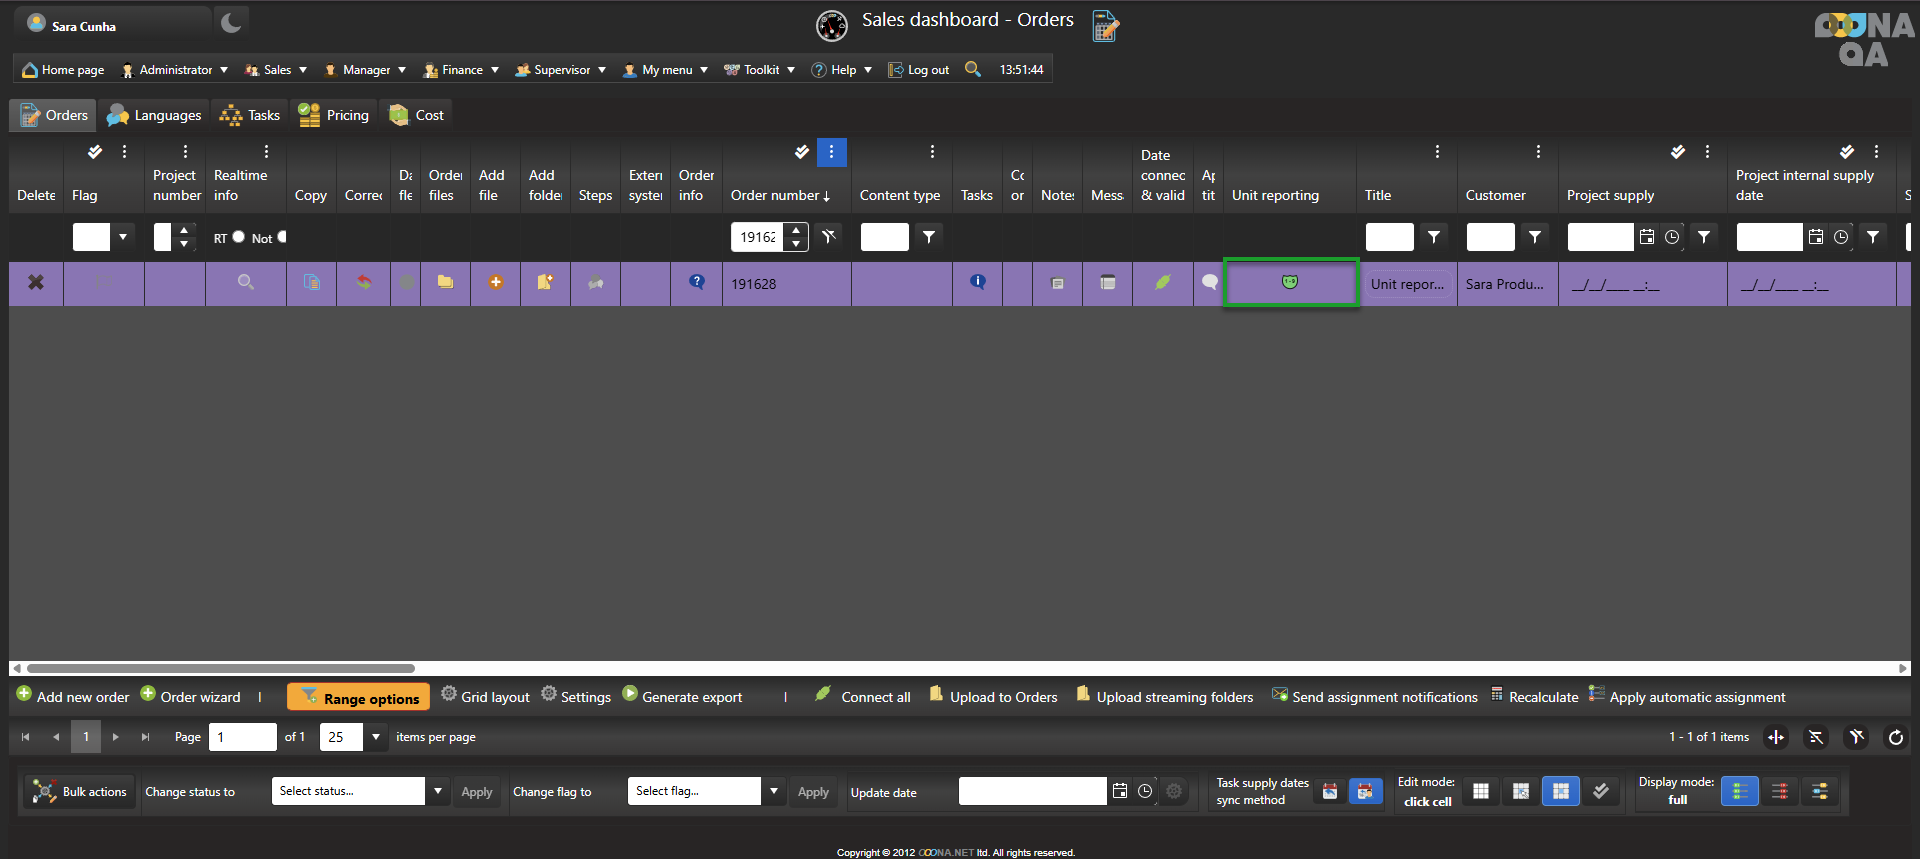This screenshot has width=1920, height=859.
Task: Click the refresh grid icon
Action: tap(1895, 738)
